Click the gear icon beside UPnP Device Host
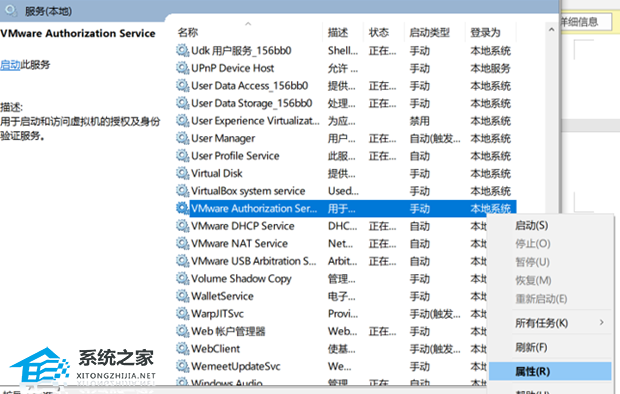 [x=182, y=68]
